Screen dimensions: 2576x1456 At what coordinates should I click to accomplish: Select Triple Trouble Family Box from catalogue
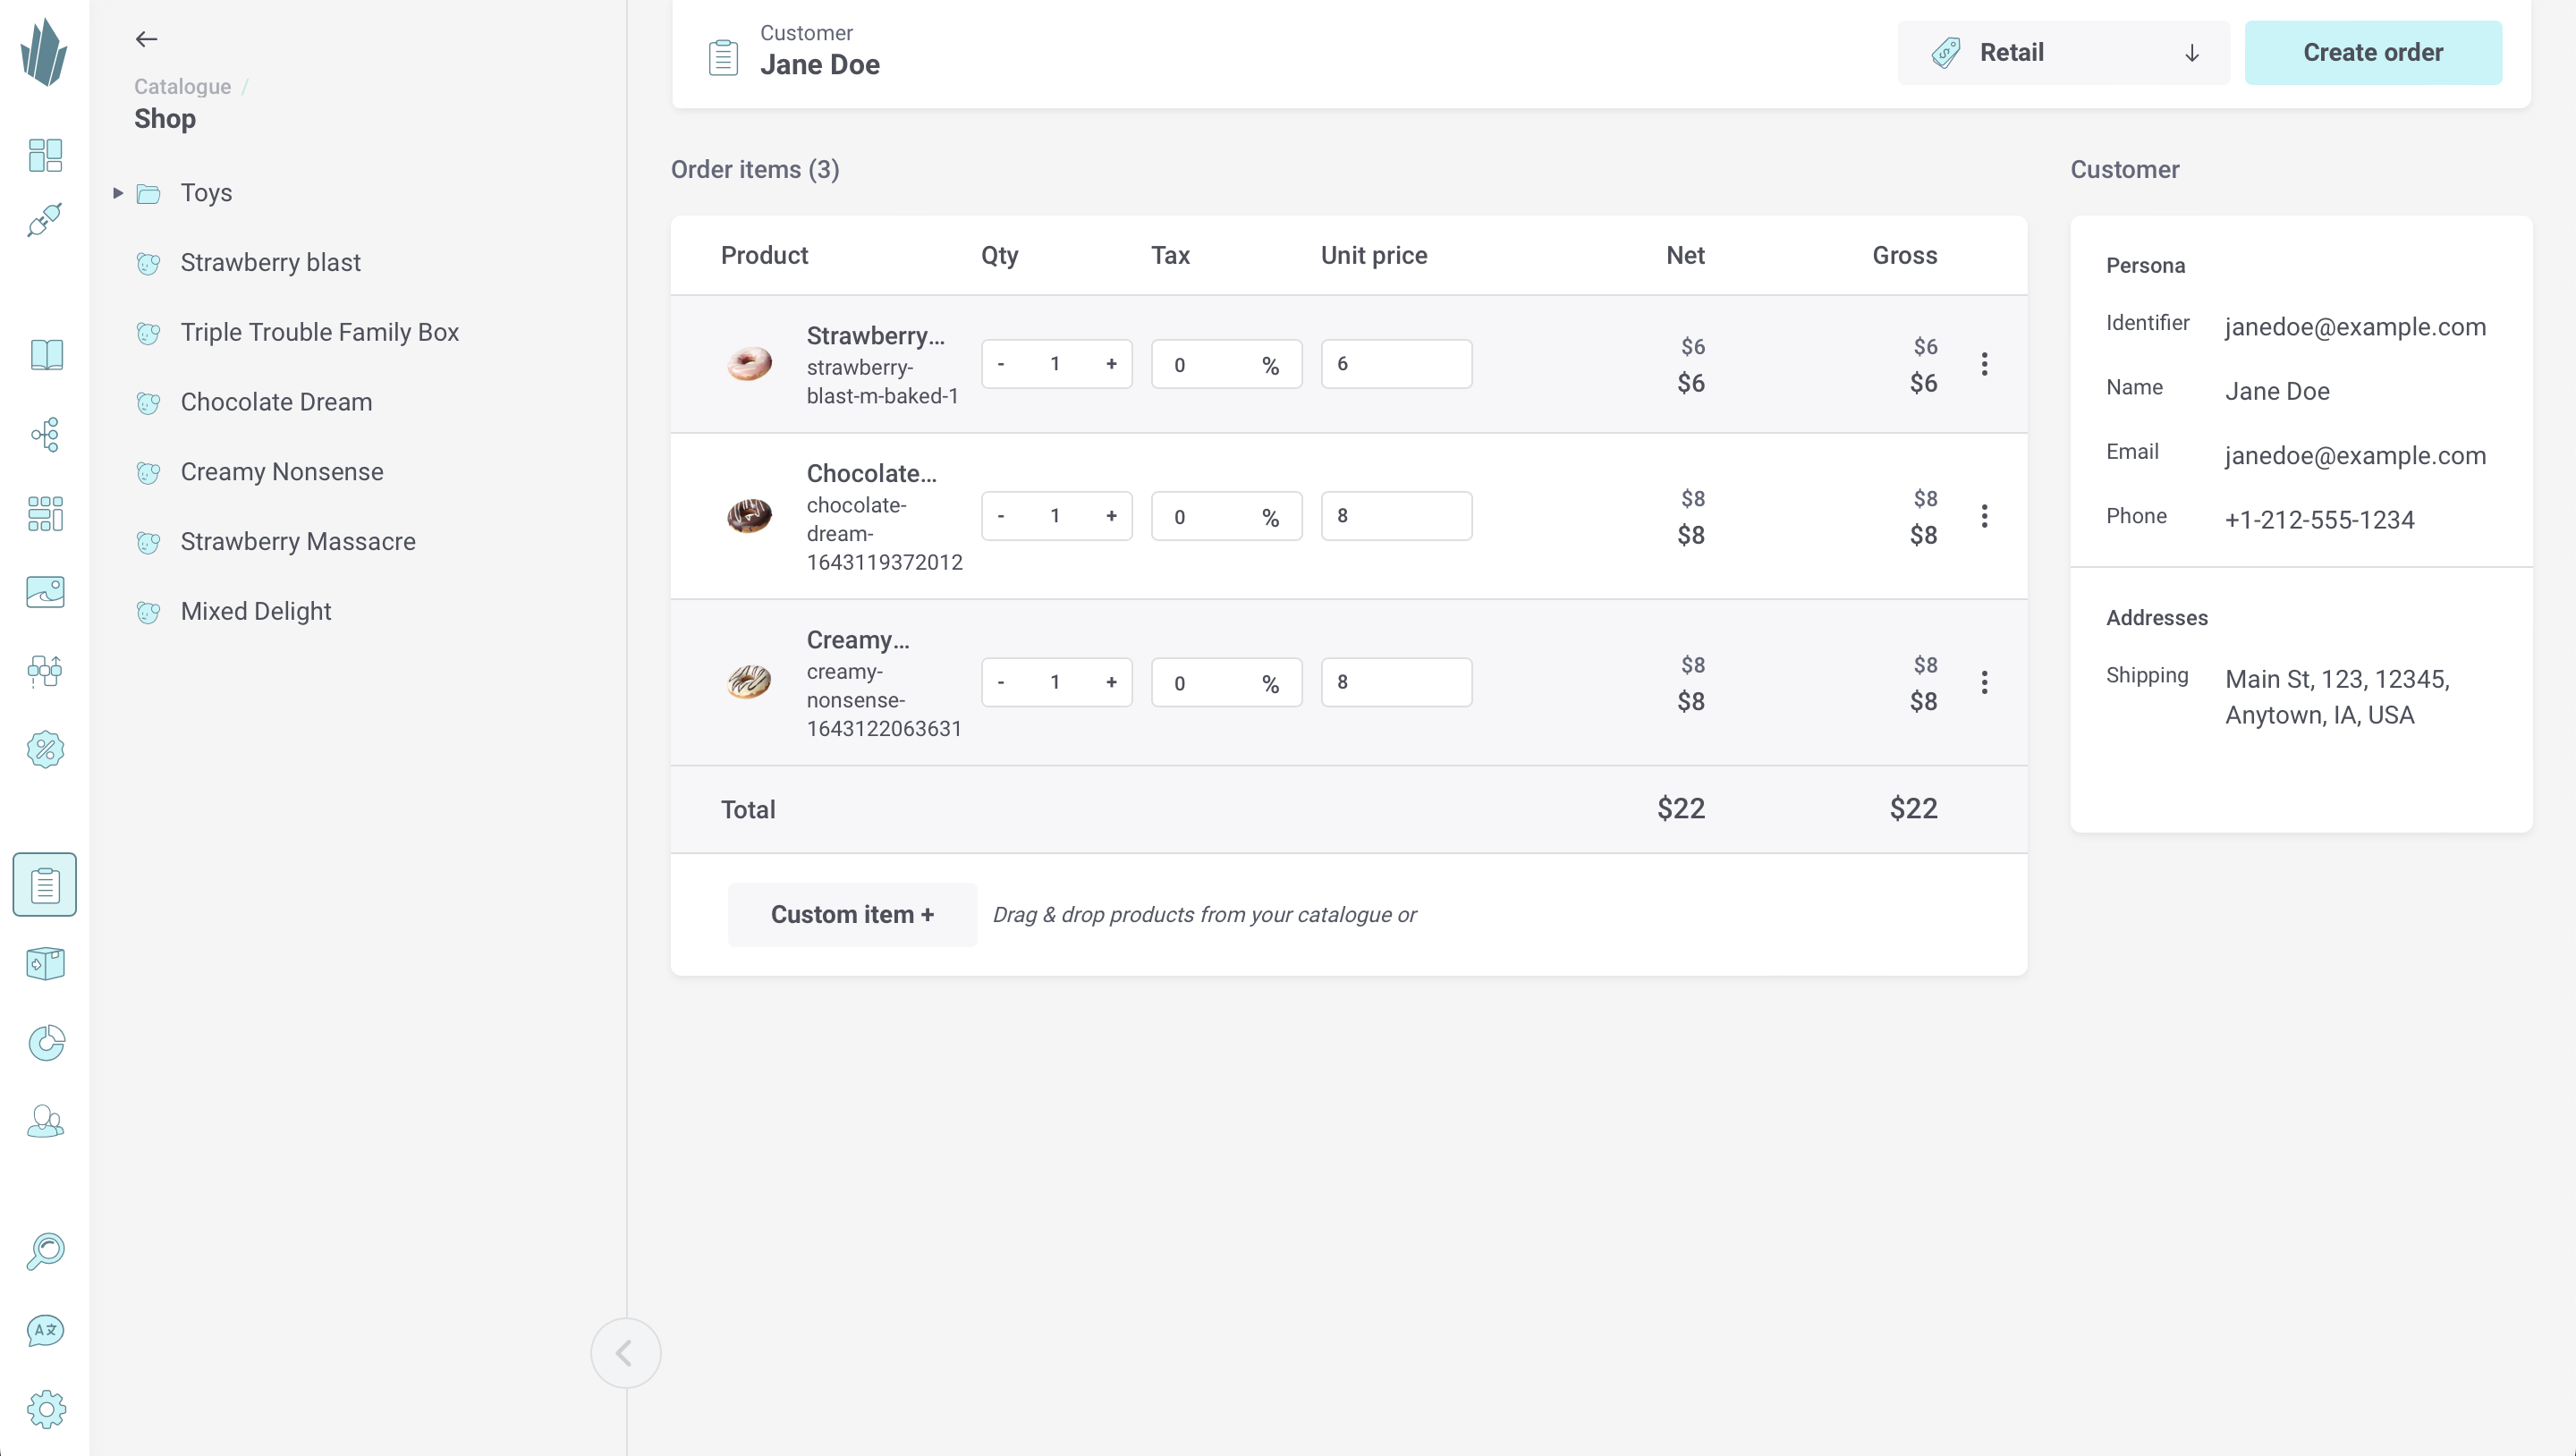pos(320,333)
